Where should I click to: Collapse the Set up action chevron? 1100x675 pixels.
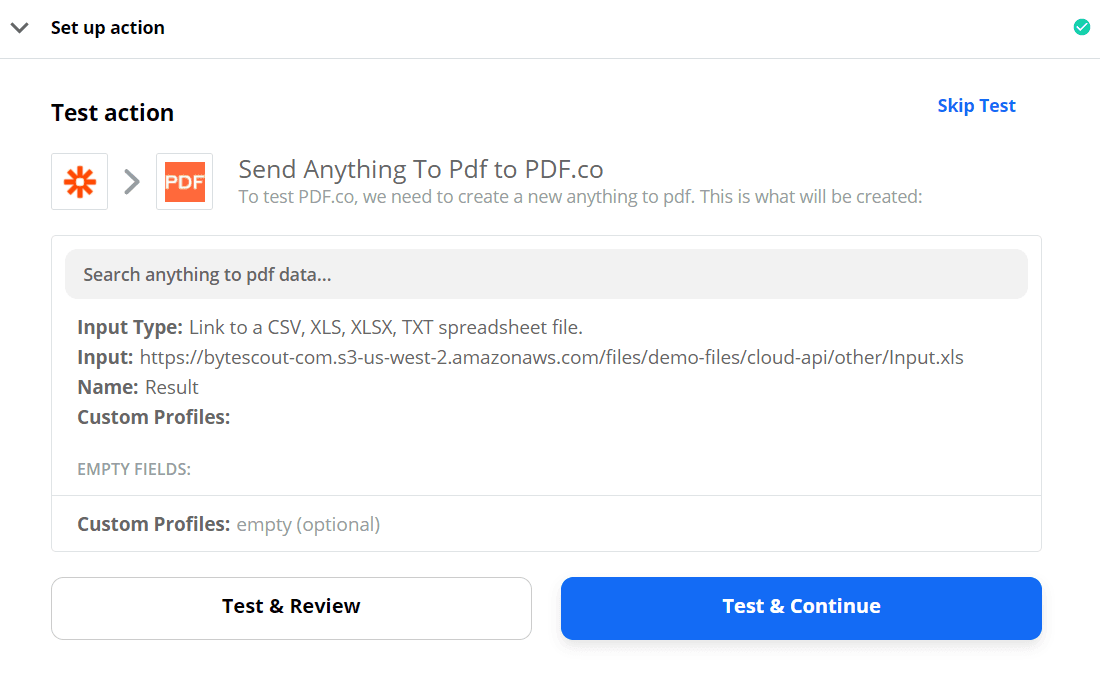(x=19, y=28)
